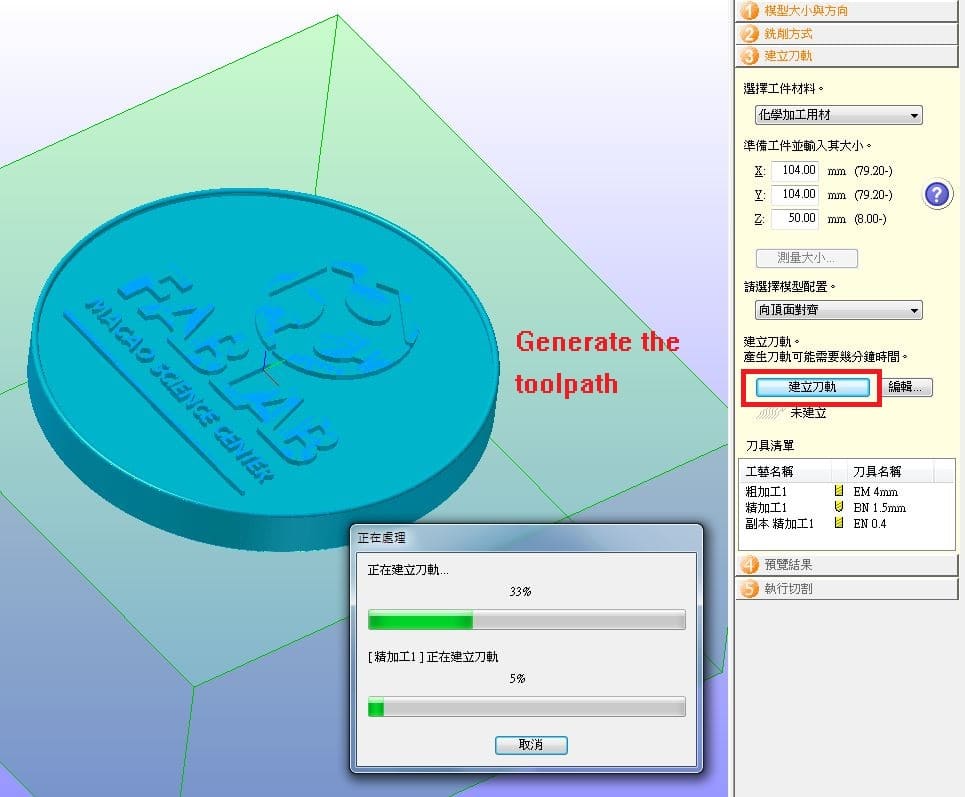Click the EN 0.4 tool icon
This screenshot has width=965, height=797.
coord(838,523)
